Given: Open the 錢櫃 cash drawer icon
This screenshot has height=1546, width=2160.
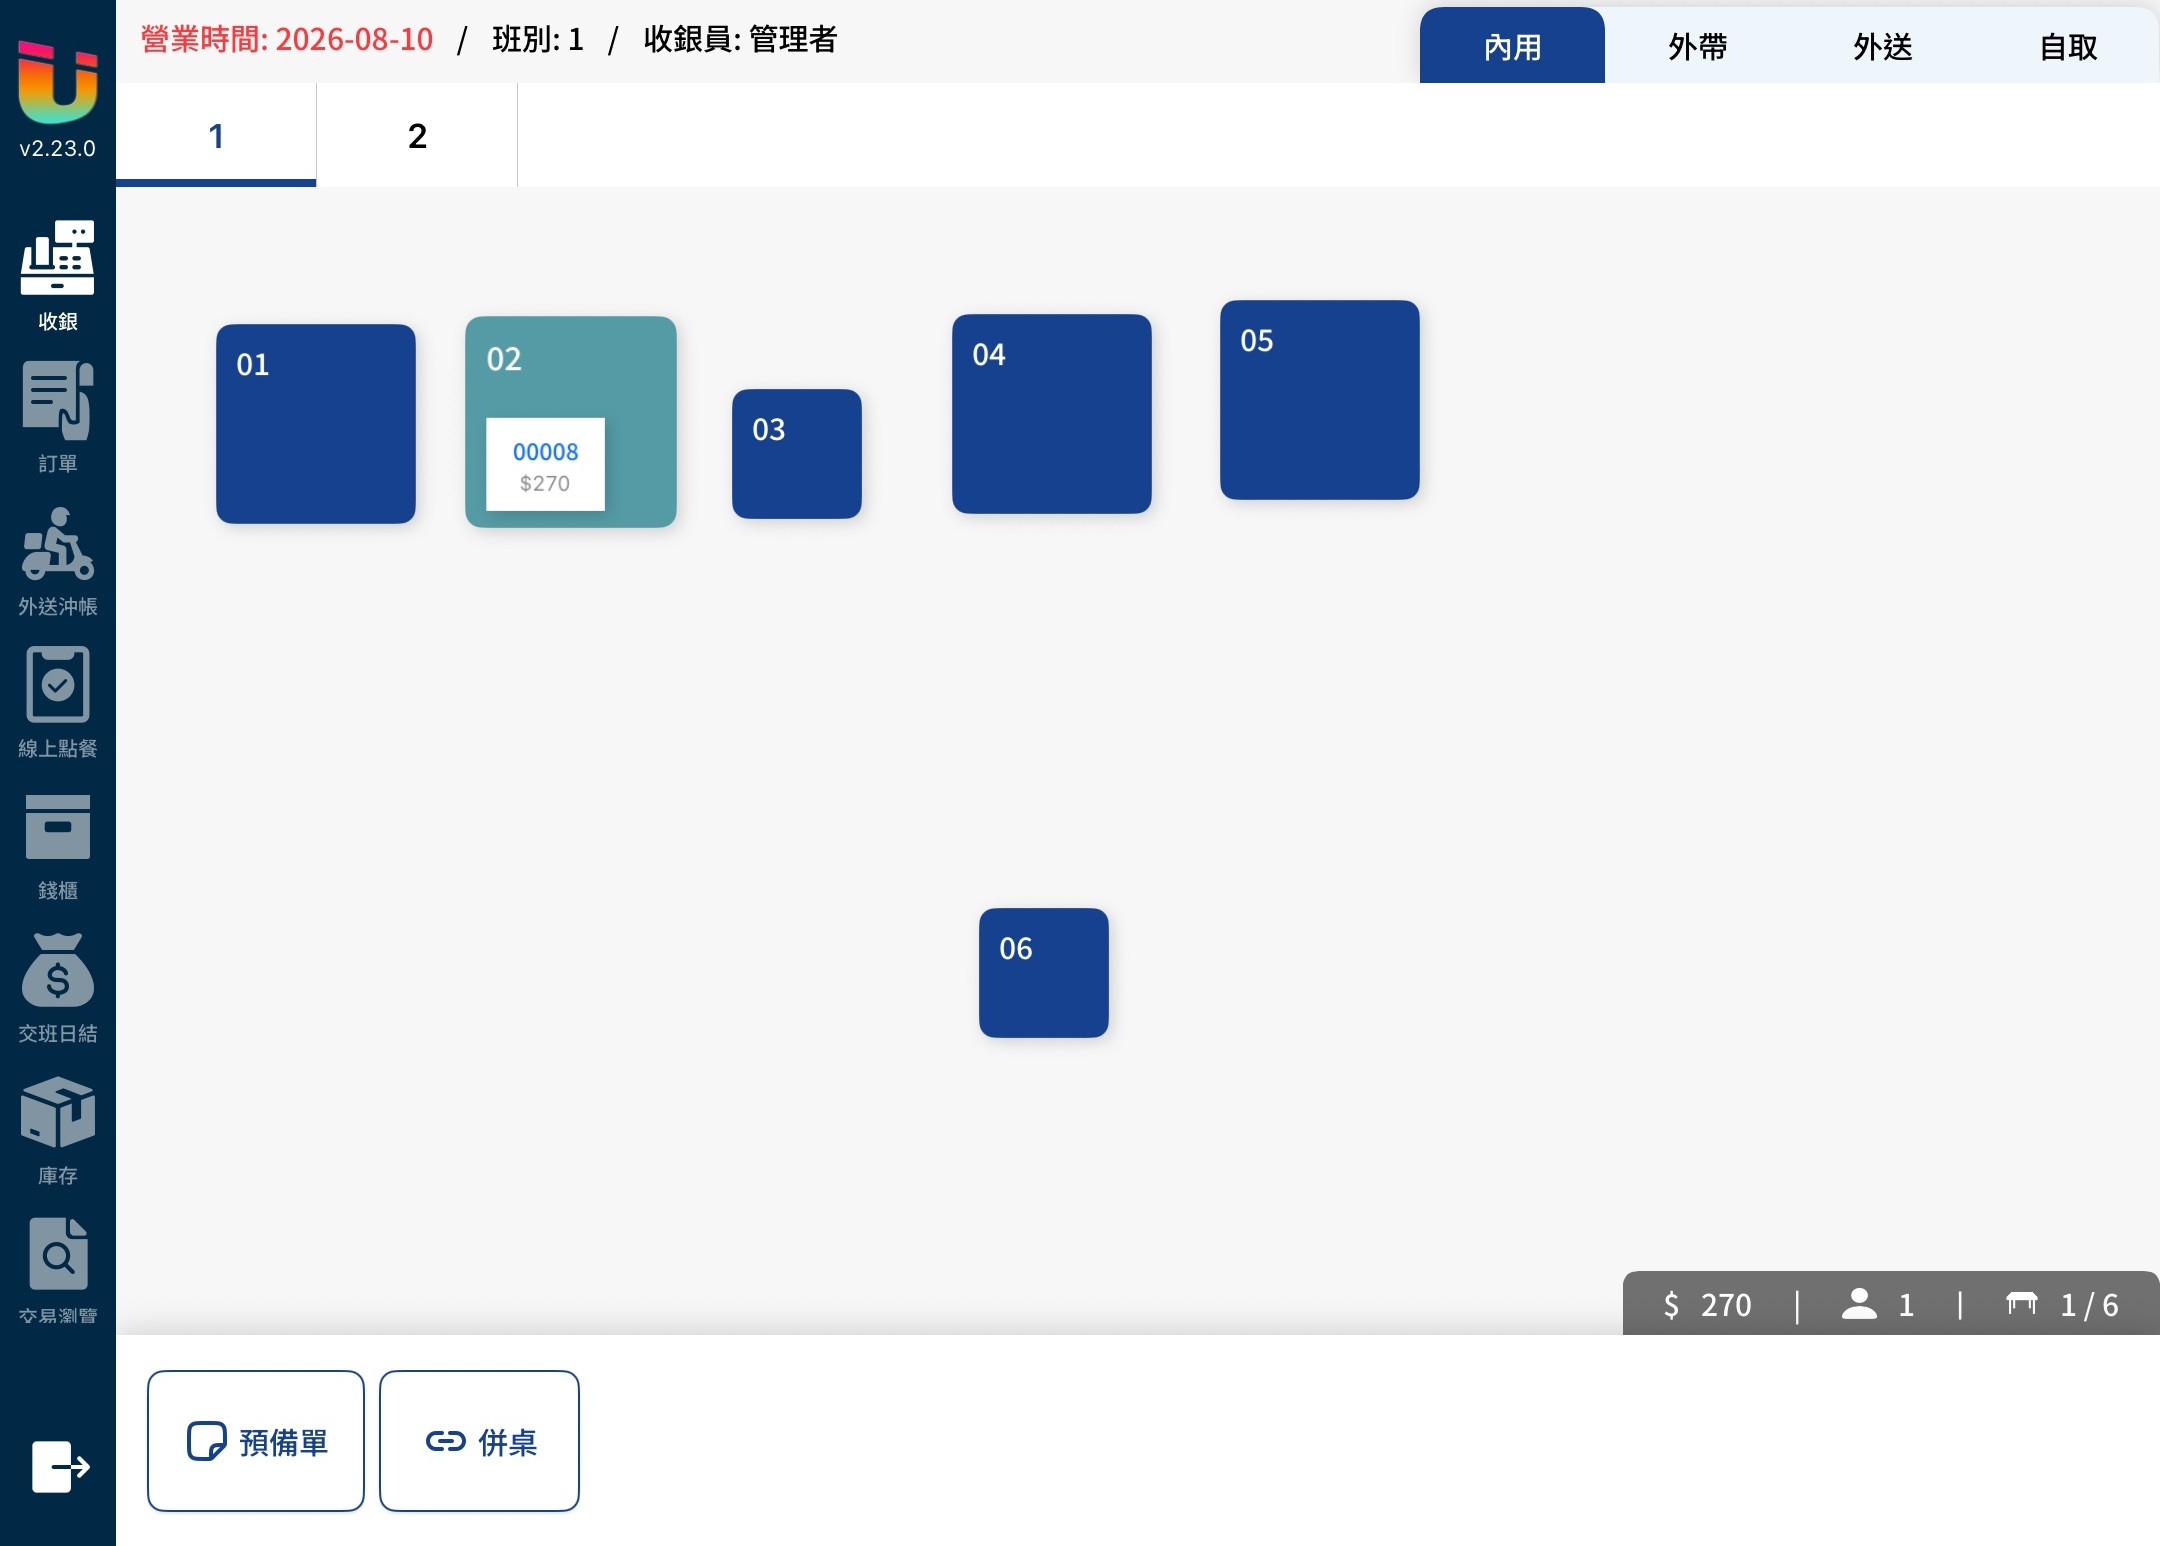Looking at the screenshot, I should pyautogui.click(x=58, y=827).
